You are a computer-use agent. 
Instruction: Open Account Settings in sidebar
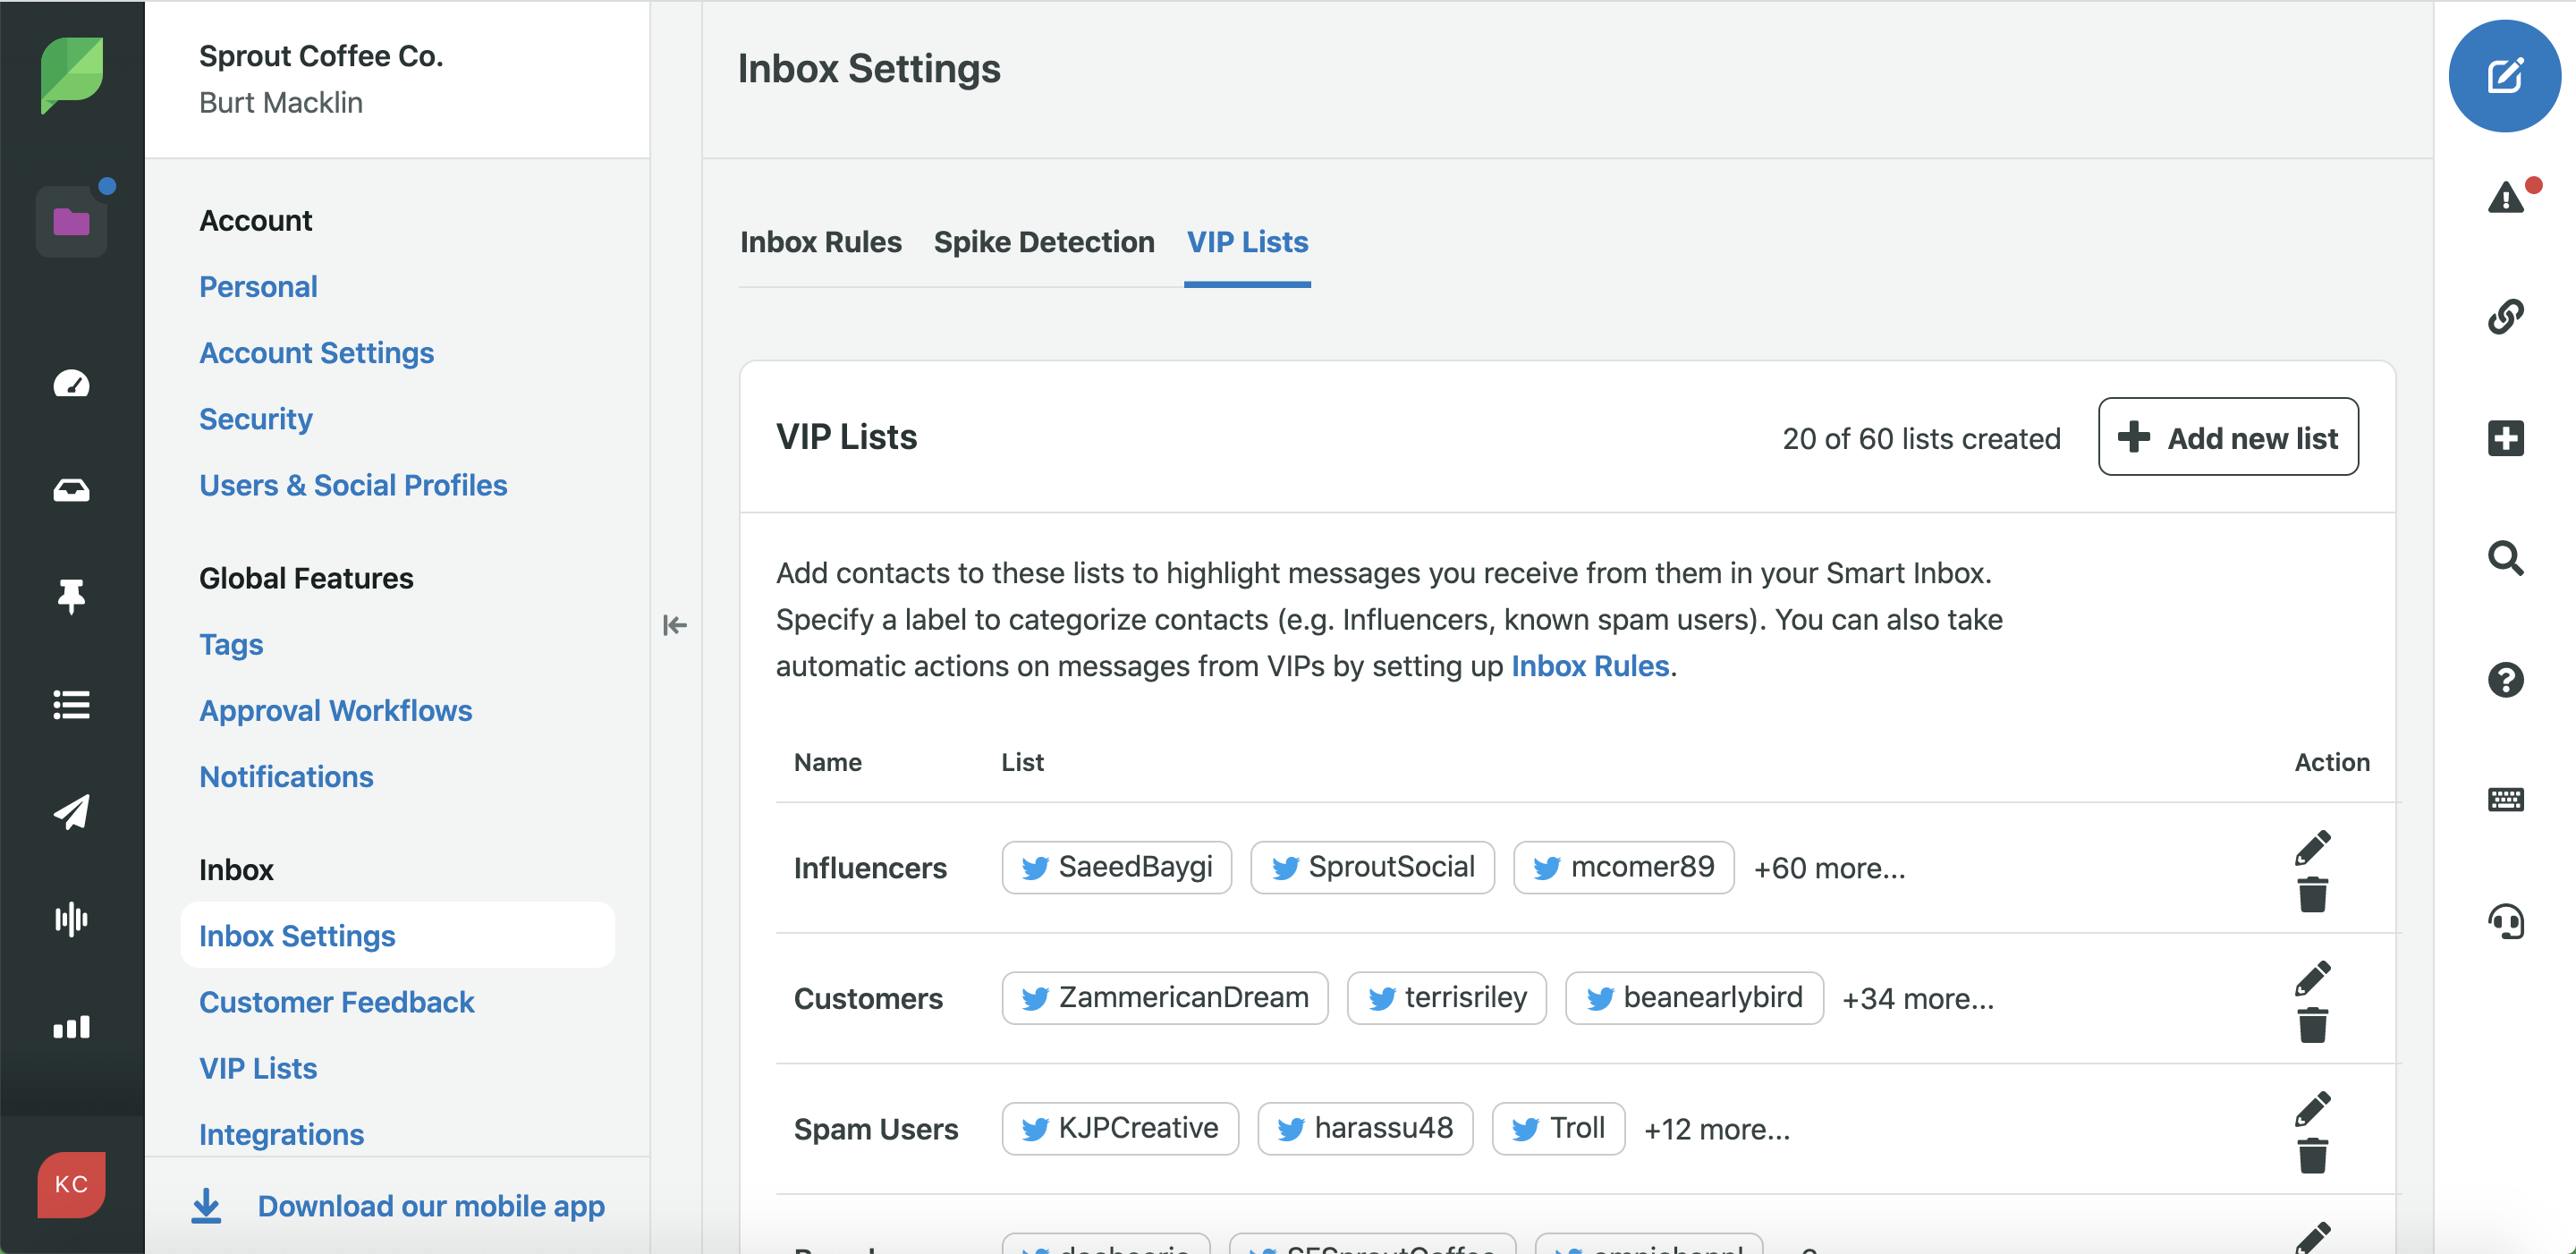coord(316,353)
